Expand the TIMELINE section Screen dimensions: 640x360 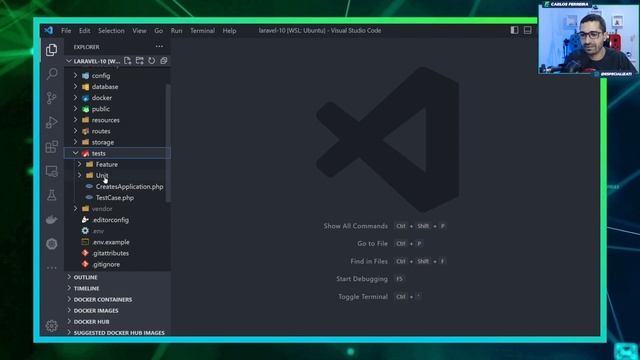[x=118, y=288]
